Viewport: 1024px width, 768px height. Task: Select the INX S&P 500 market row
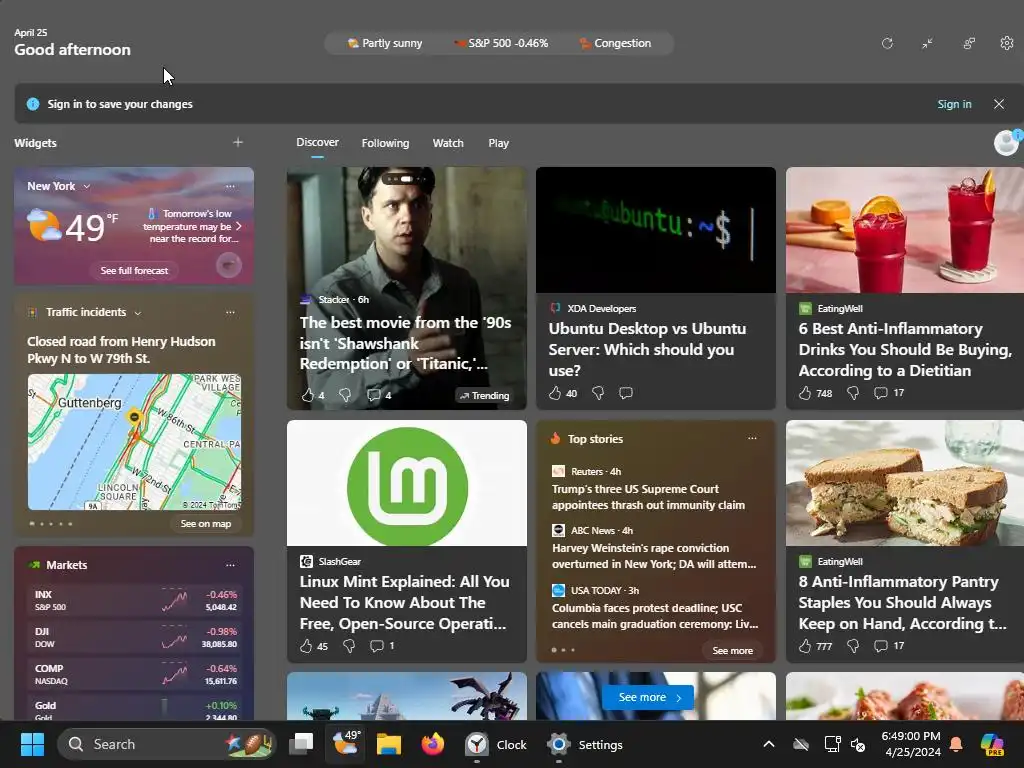coord(136,600)
